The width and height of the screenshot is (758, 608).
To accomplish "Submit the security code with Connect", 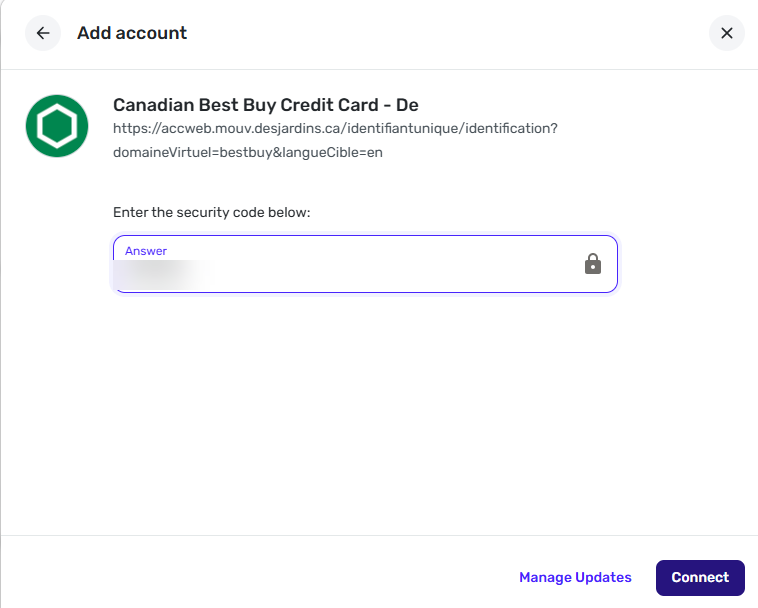I will click(x=700, y=578).
